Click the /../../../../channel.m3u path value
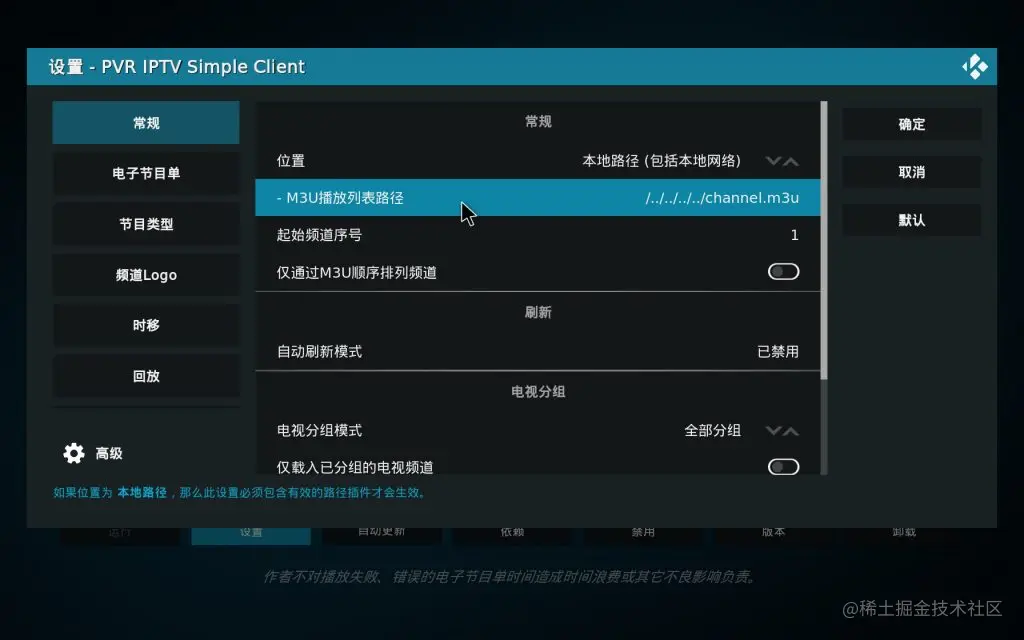The image size is (1024, 640). pos(722,198)
